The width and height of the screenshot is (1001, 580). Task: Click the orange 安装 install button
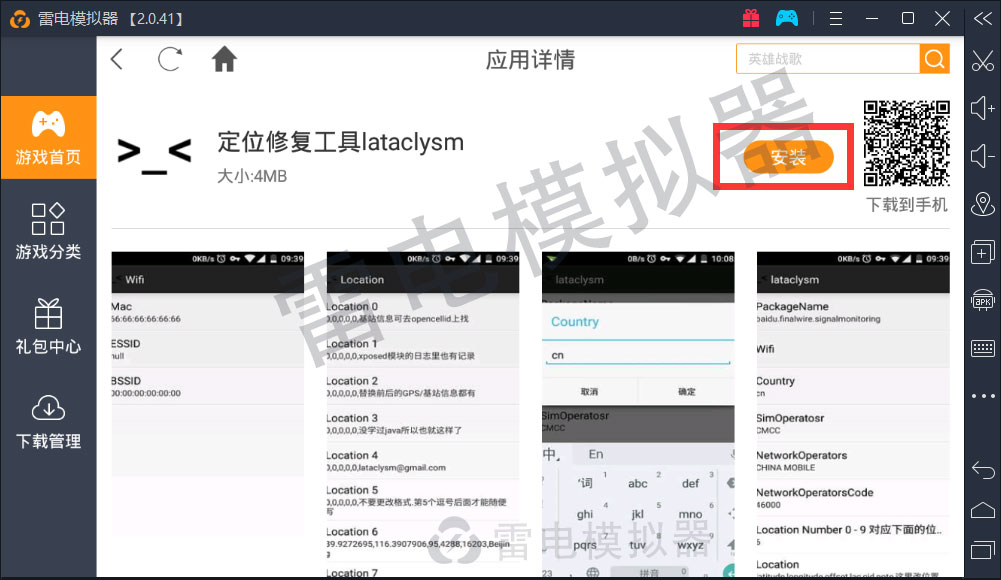click(x=787, y=157)
